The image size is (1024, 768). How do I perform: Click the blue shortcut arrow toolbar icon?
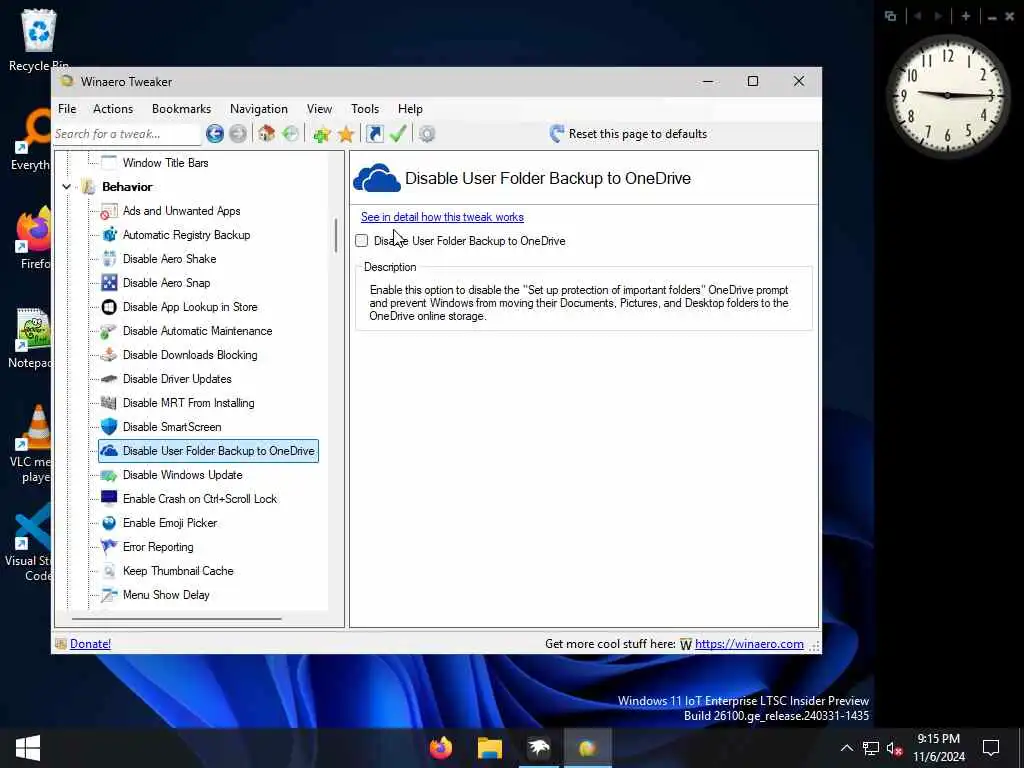tap(375, 134)
